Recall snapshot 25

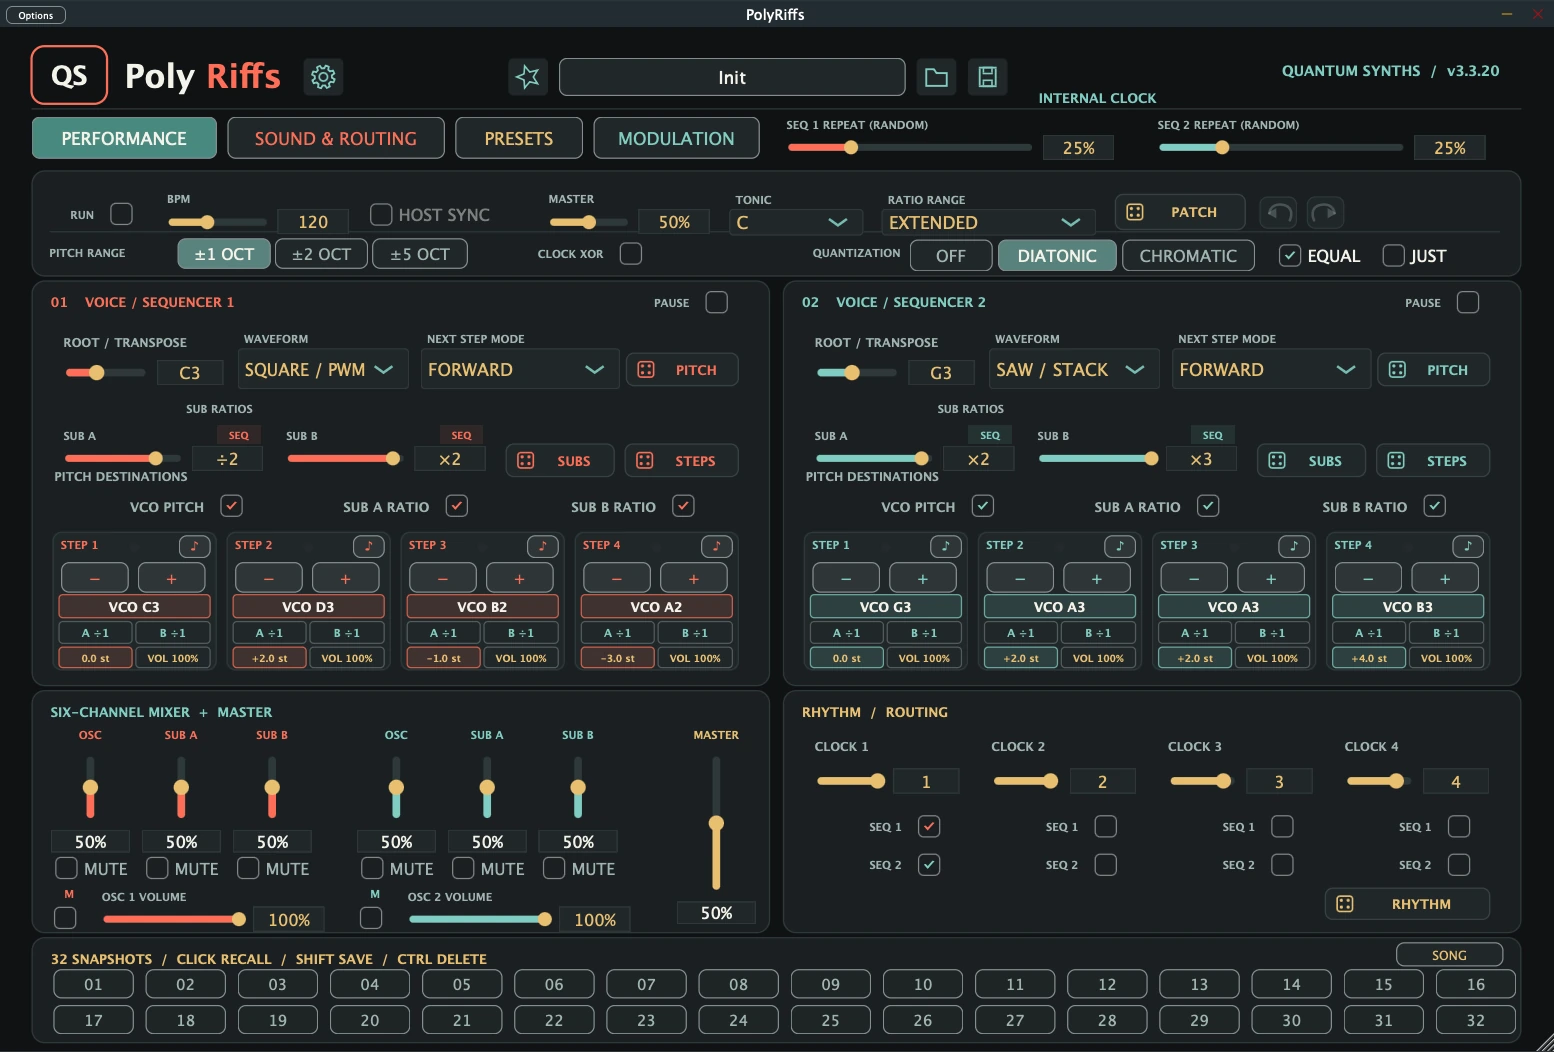[x=831, y=1020]
